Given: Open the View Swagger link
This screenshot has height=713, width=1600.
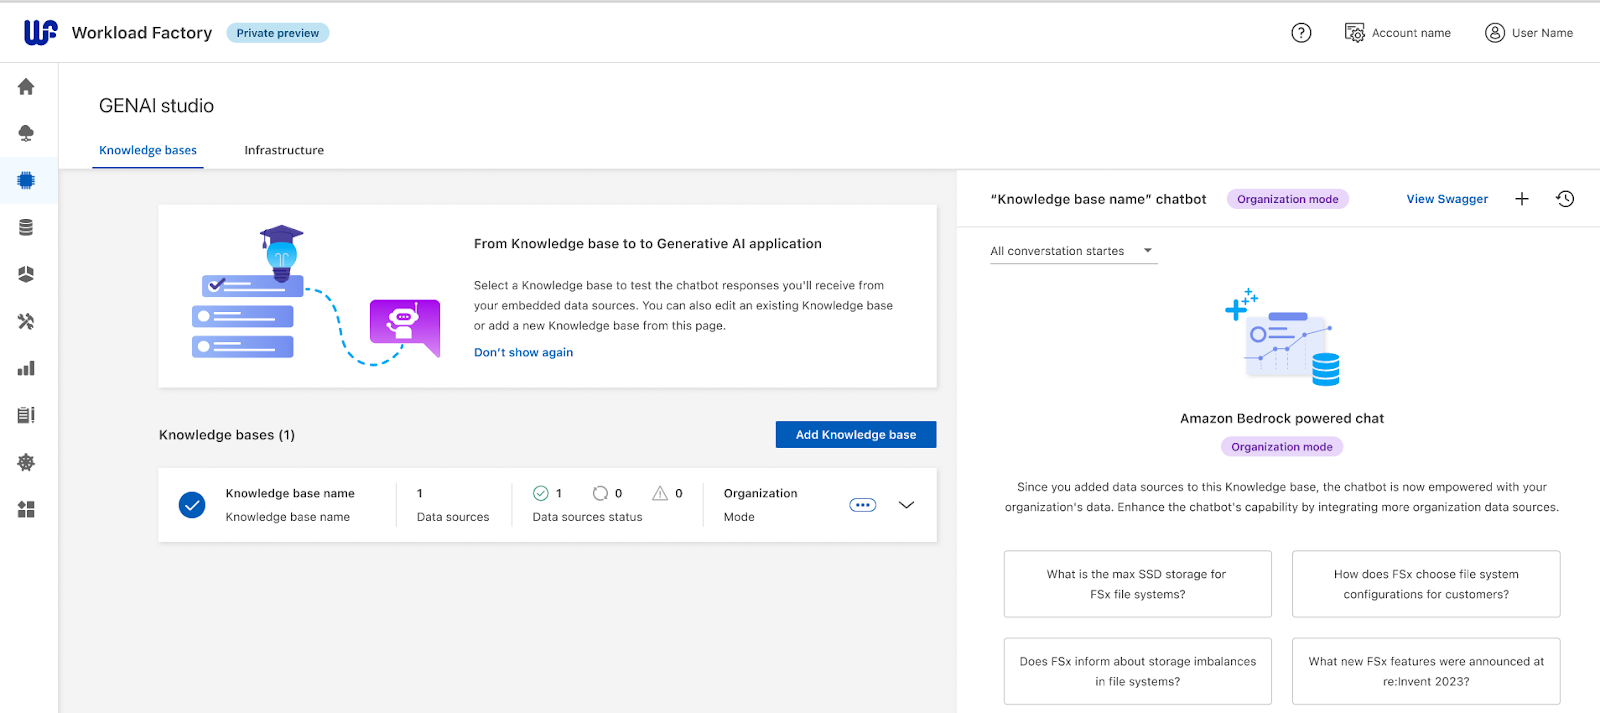Looking at the screenshot, I should [x=1447, y=199].
